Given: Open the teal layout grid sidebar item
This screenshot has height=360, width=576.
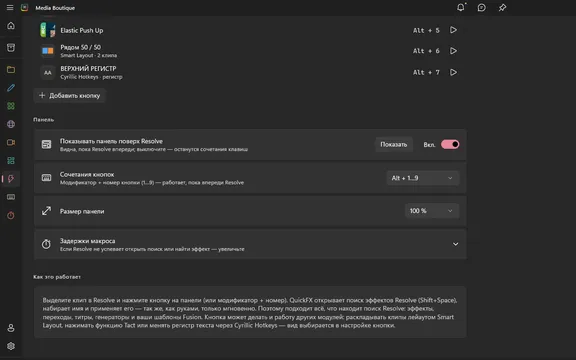Looking at the screenshot, I should tap(11, 161).
